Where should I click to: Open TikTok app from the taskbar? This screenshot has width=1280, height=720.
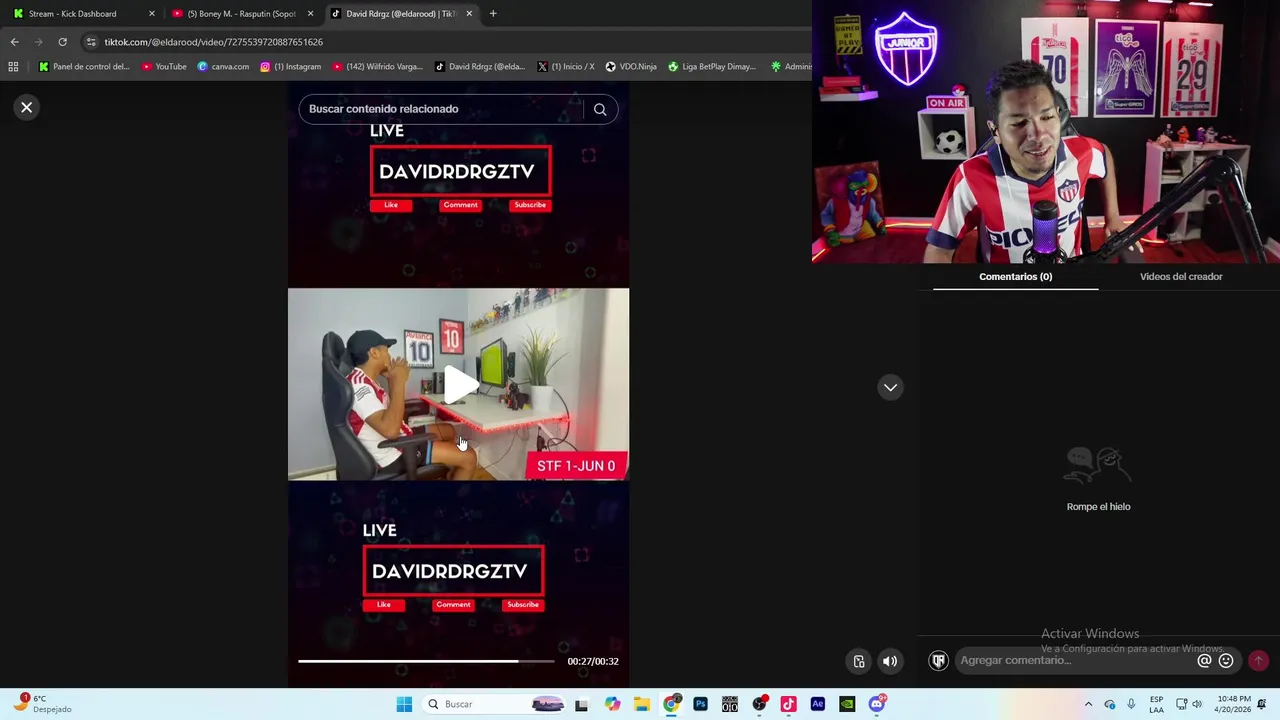pos(788,704)
